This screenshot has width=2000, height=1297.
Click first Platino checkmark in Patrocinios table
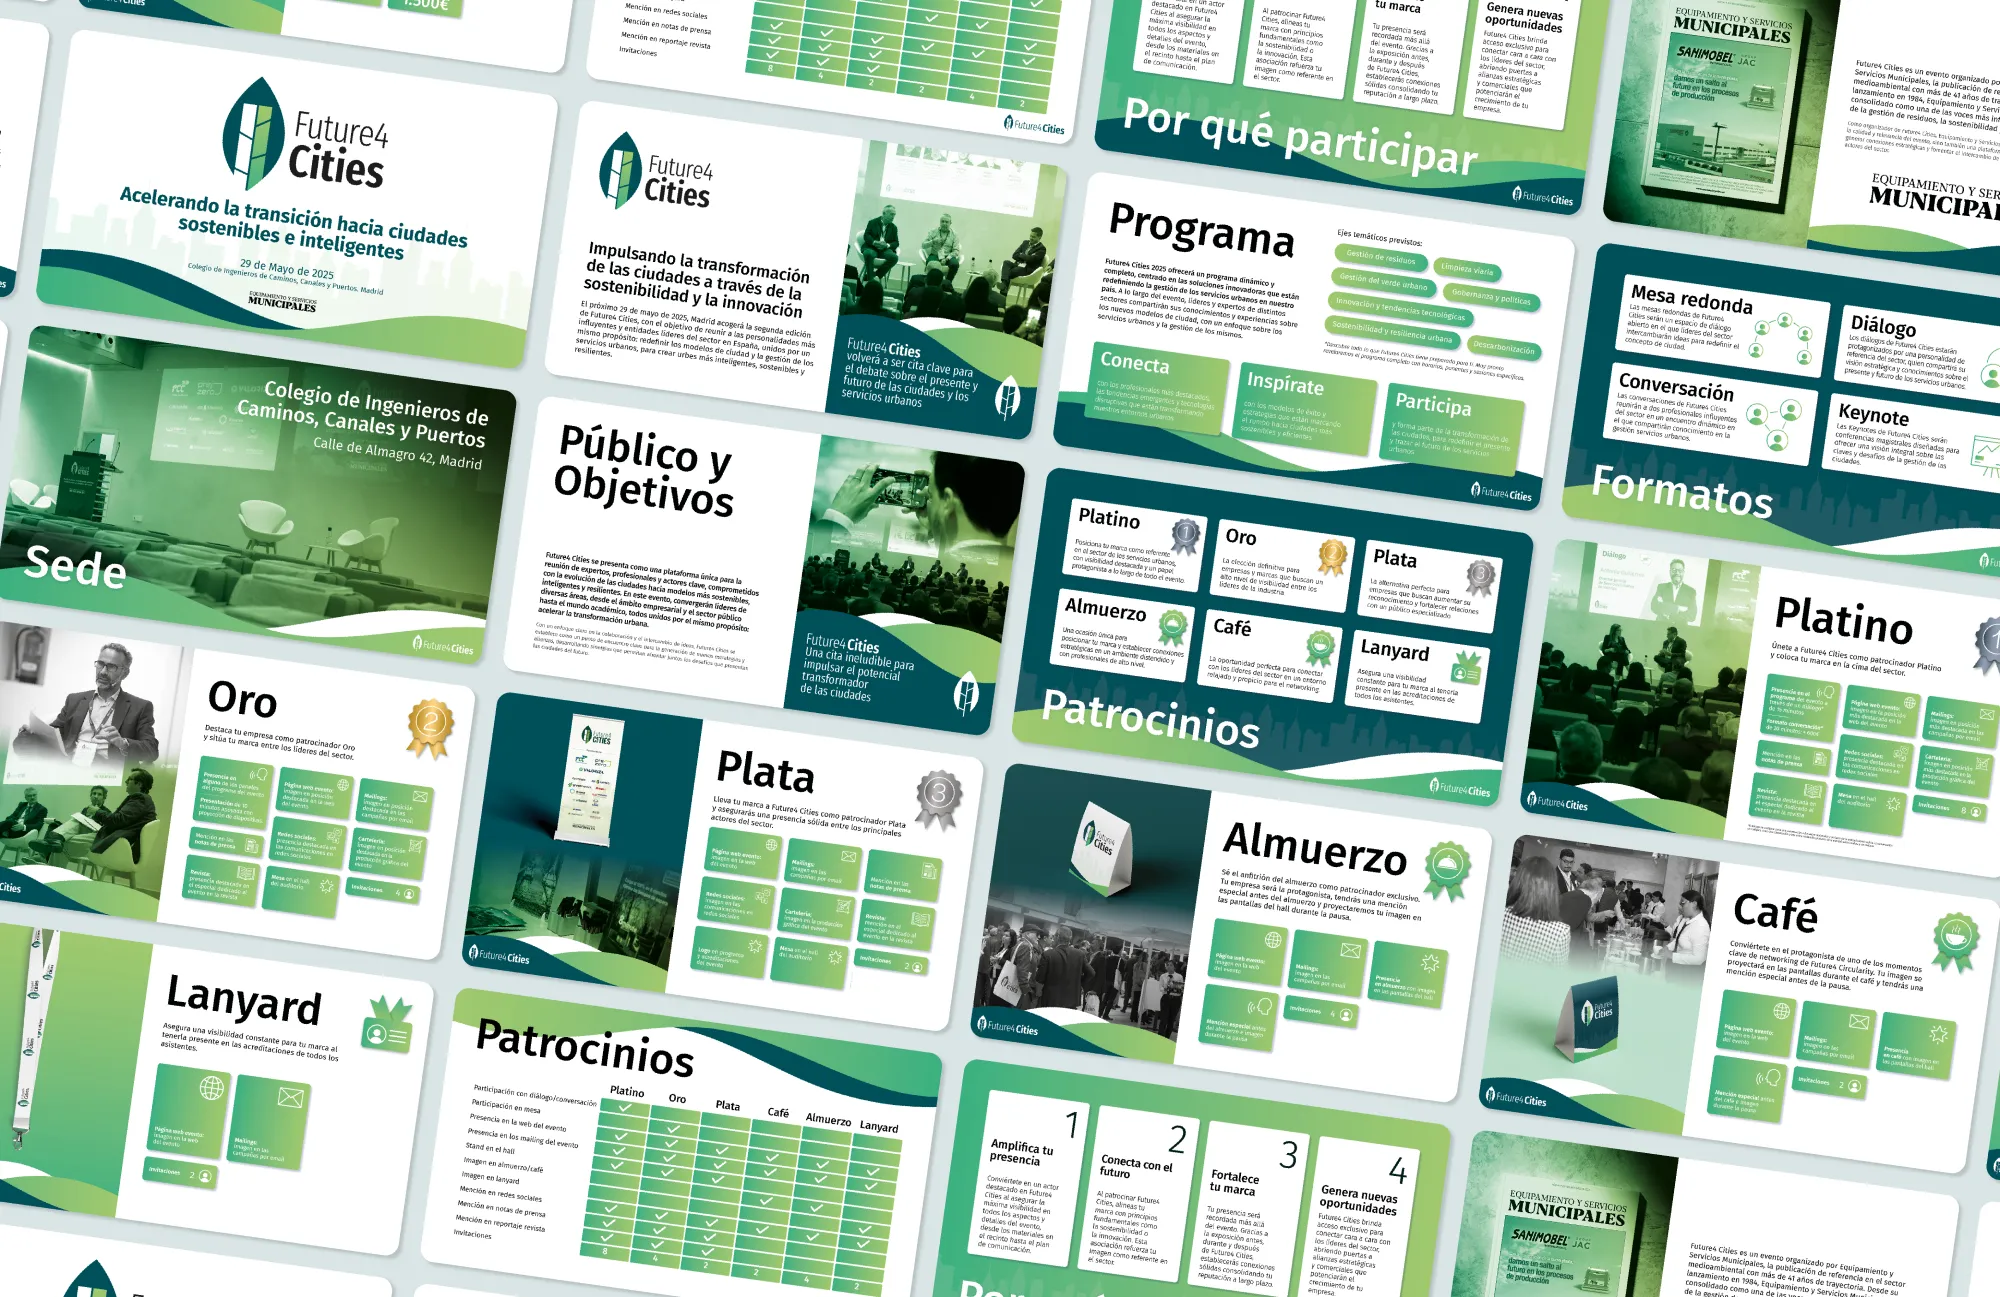click(623, 1107)
